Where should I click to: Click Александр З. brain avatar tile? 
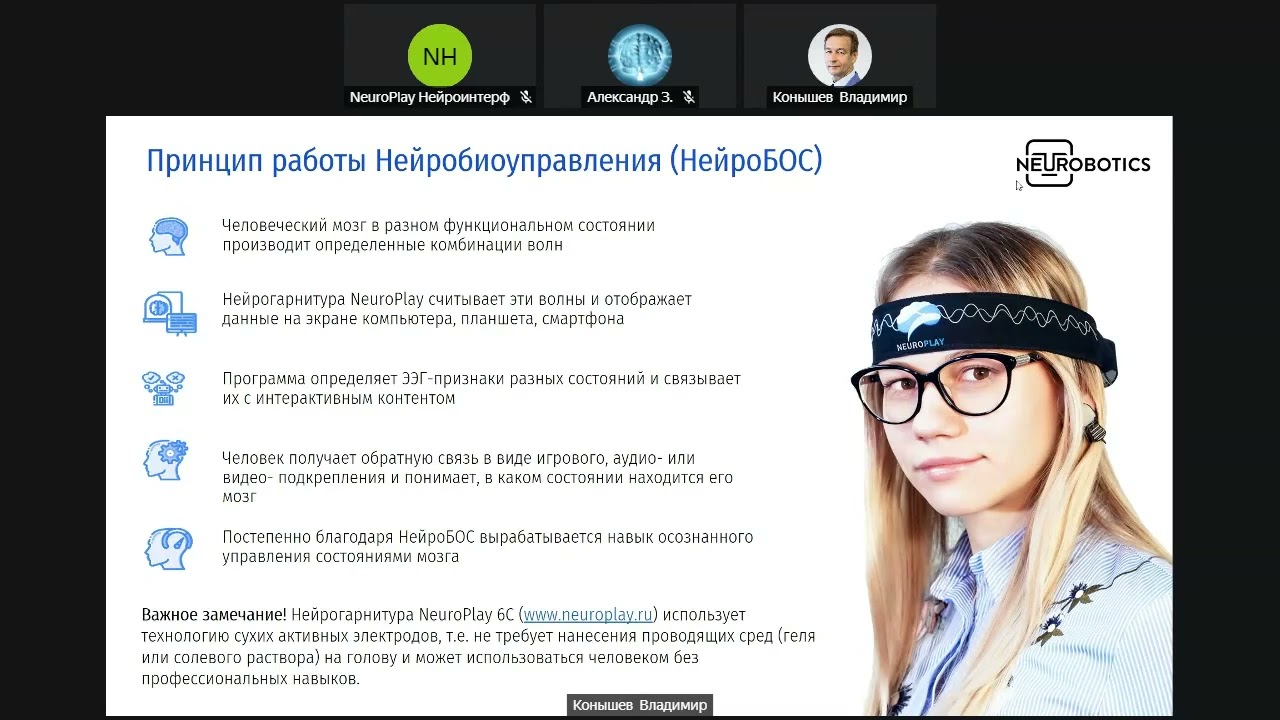tap(640, 56)
